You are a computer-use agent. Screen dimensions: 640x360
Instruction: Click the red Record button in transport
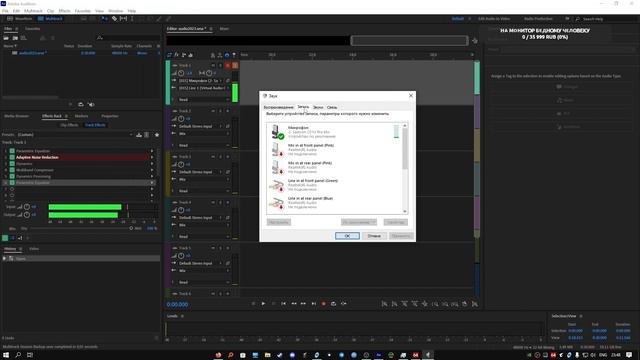click(x=324, y=304)
